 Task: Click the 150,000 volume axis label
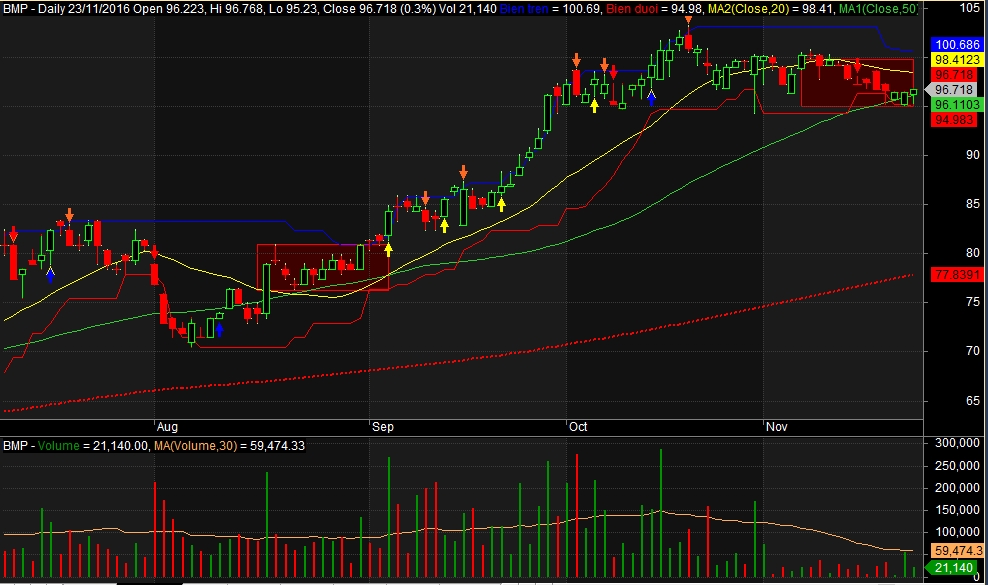[956, 510]
